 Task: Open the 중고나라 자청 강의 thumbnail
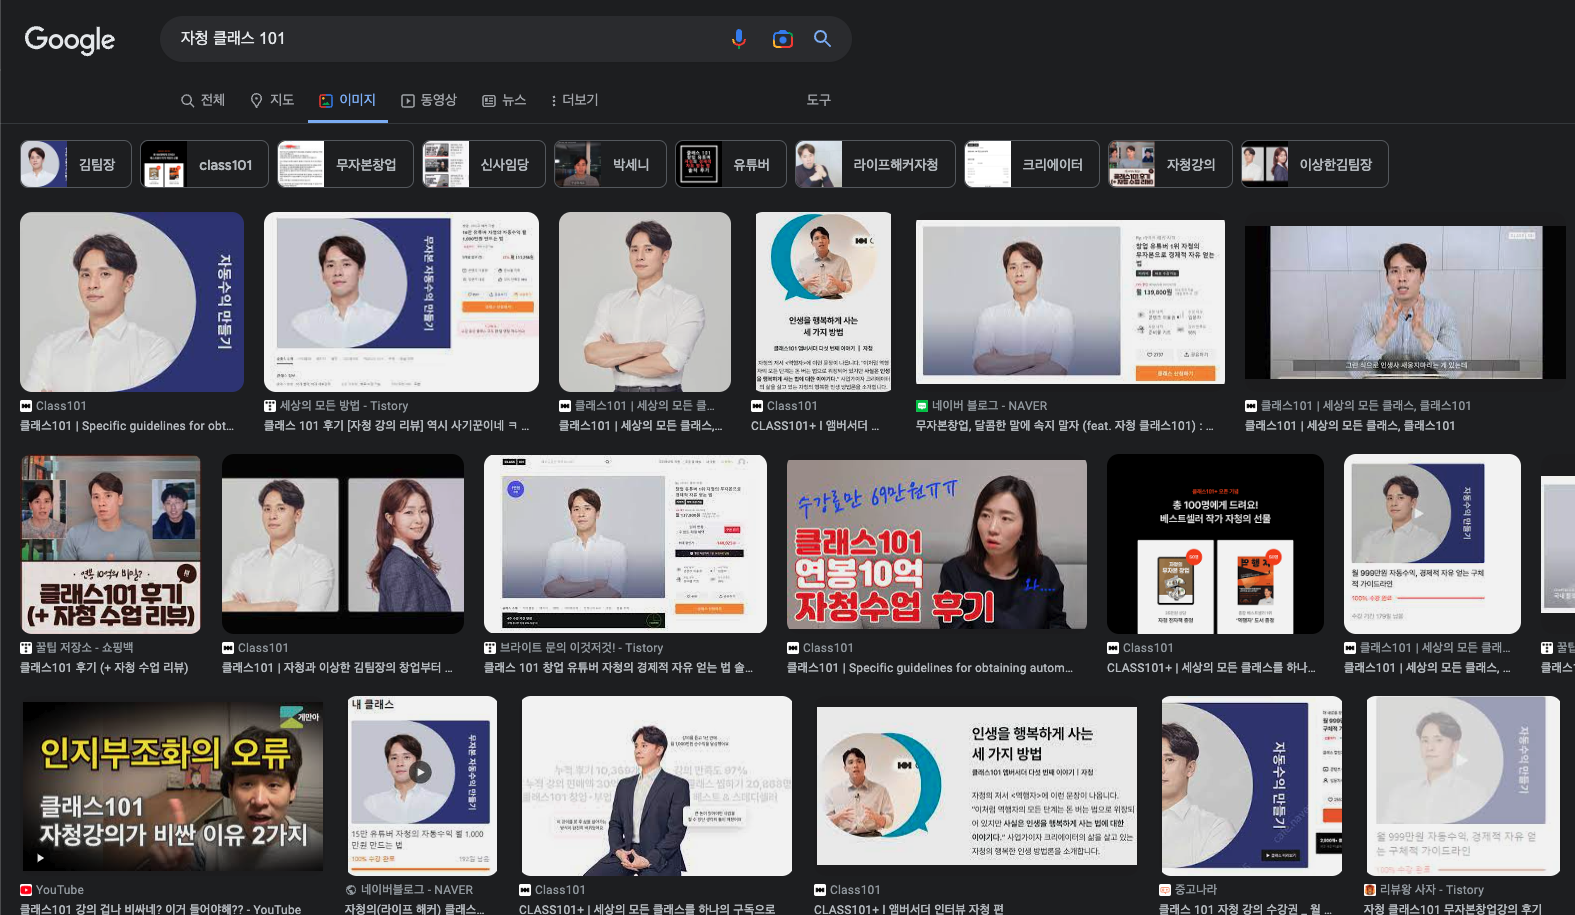[x=1252, y=786]
